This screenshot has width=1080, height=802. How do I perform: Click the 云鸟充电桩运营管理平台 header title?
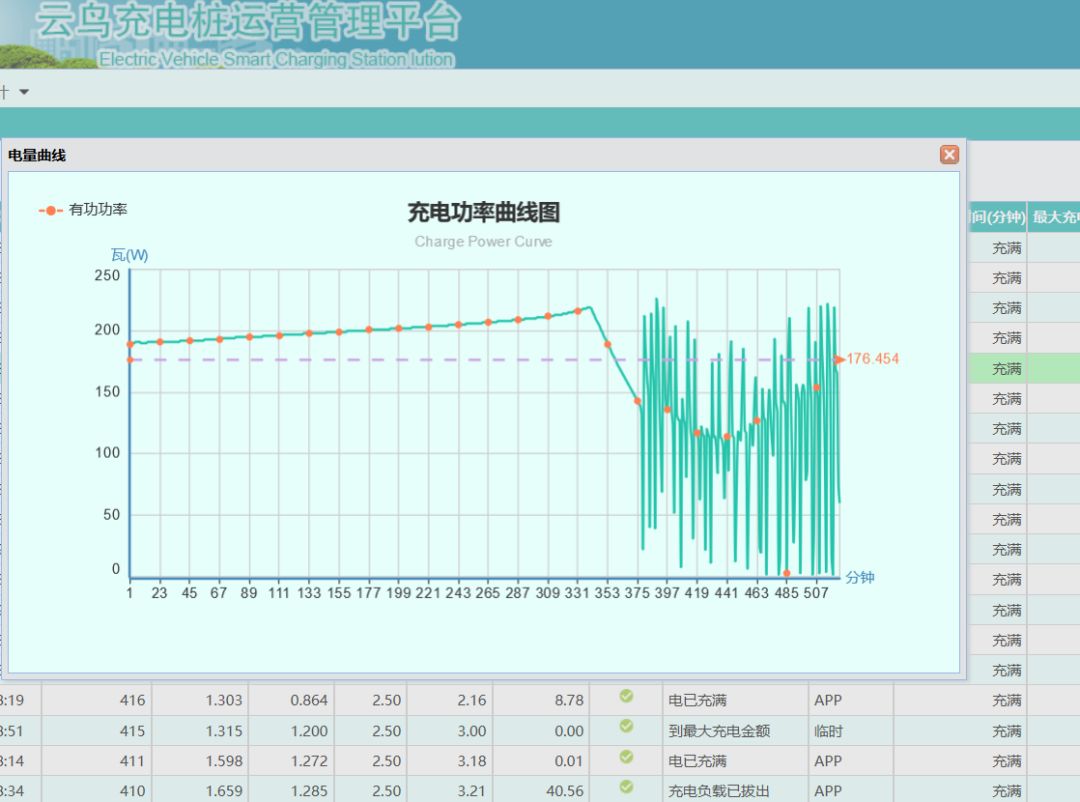248,21
